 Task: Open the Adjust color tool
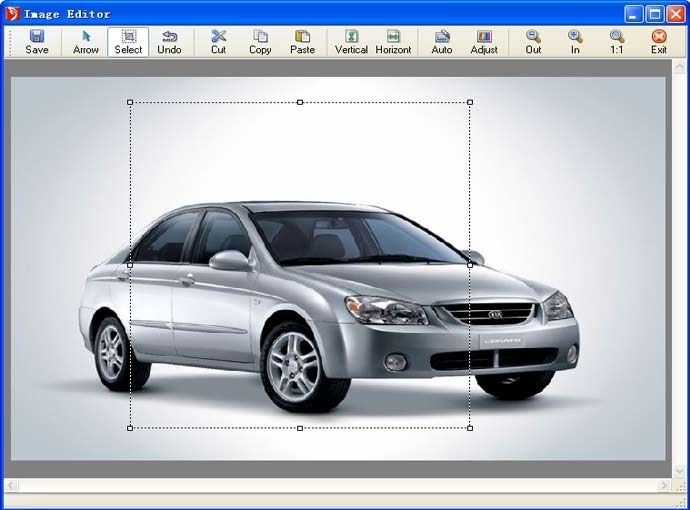pyautogui.click(x=484, y=42)
